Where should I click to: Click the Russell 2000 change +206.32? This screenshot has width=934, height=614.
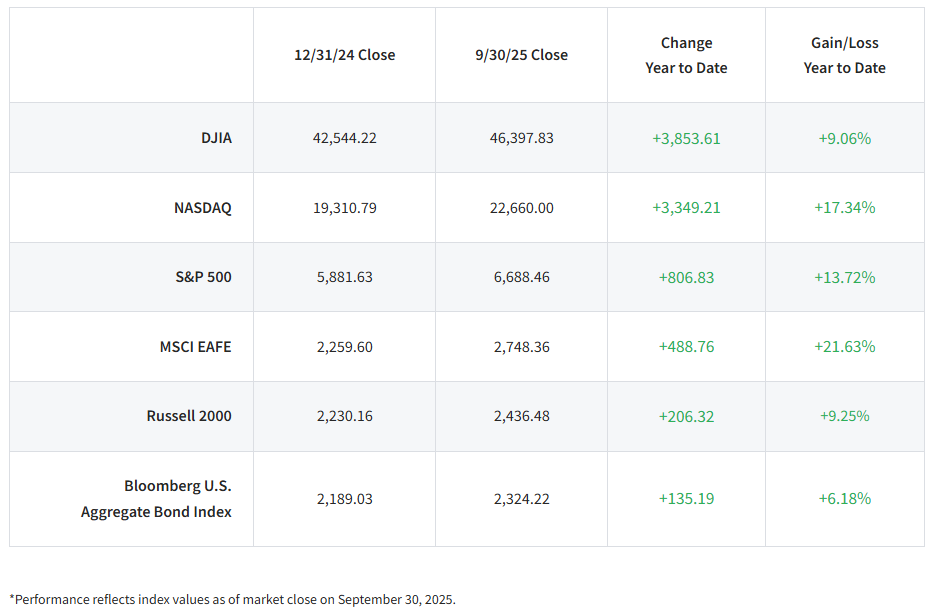(x=686, y=416)
